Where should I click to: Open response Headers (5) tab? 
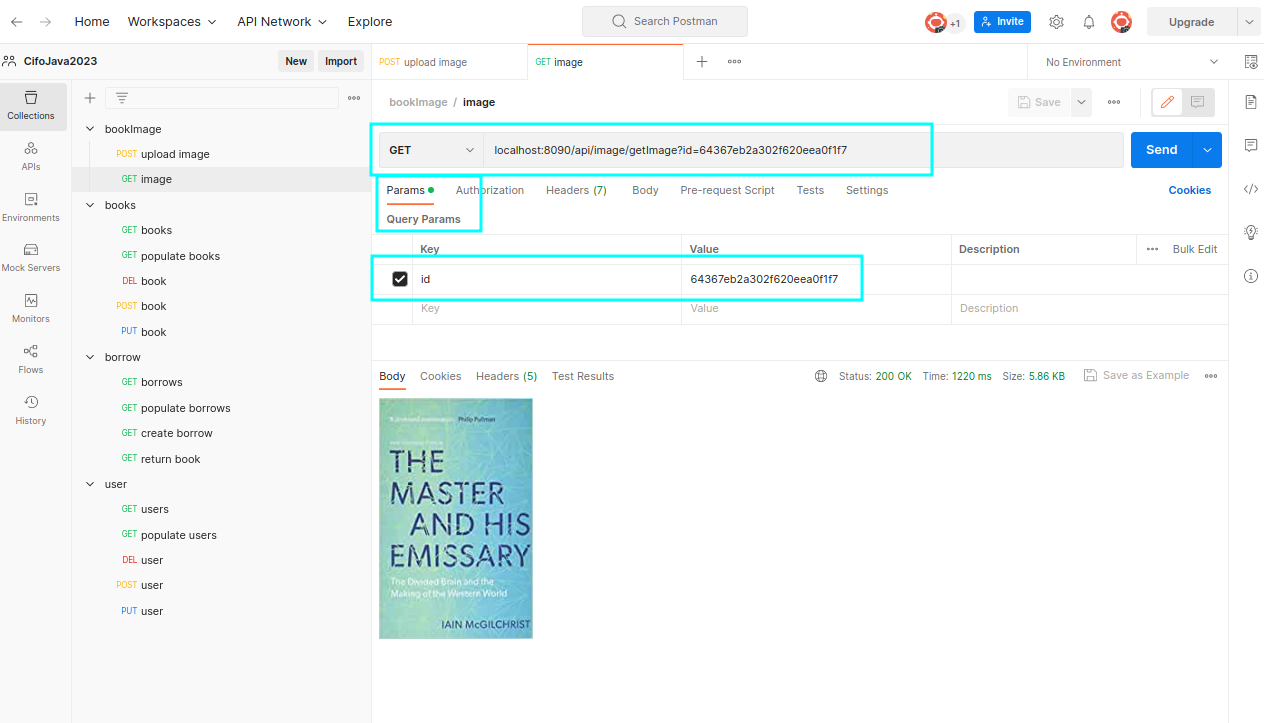[x=506, y=376]
